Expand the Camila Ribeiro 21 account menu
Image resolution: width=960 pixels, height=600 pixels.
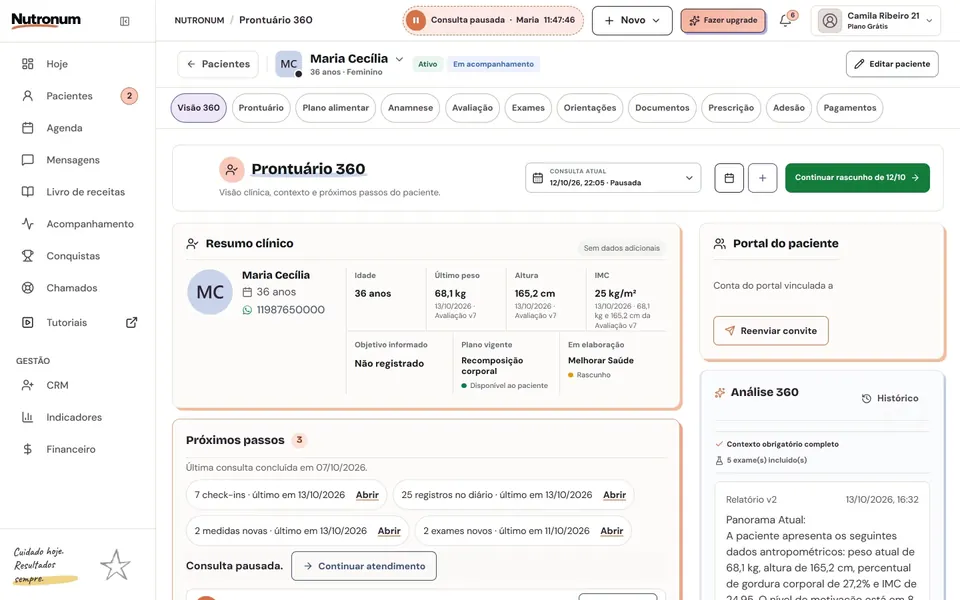876,20
